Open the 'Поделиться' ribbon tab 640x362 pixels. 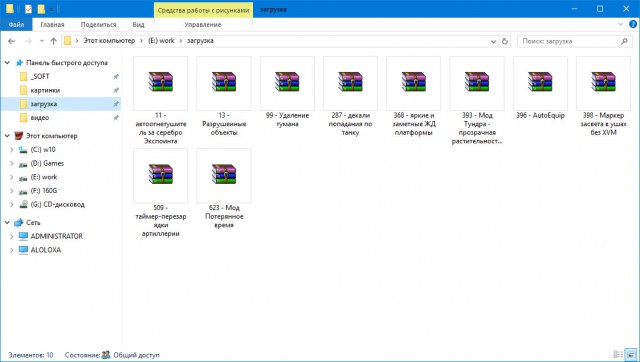[x=98, y=24]
